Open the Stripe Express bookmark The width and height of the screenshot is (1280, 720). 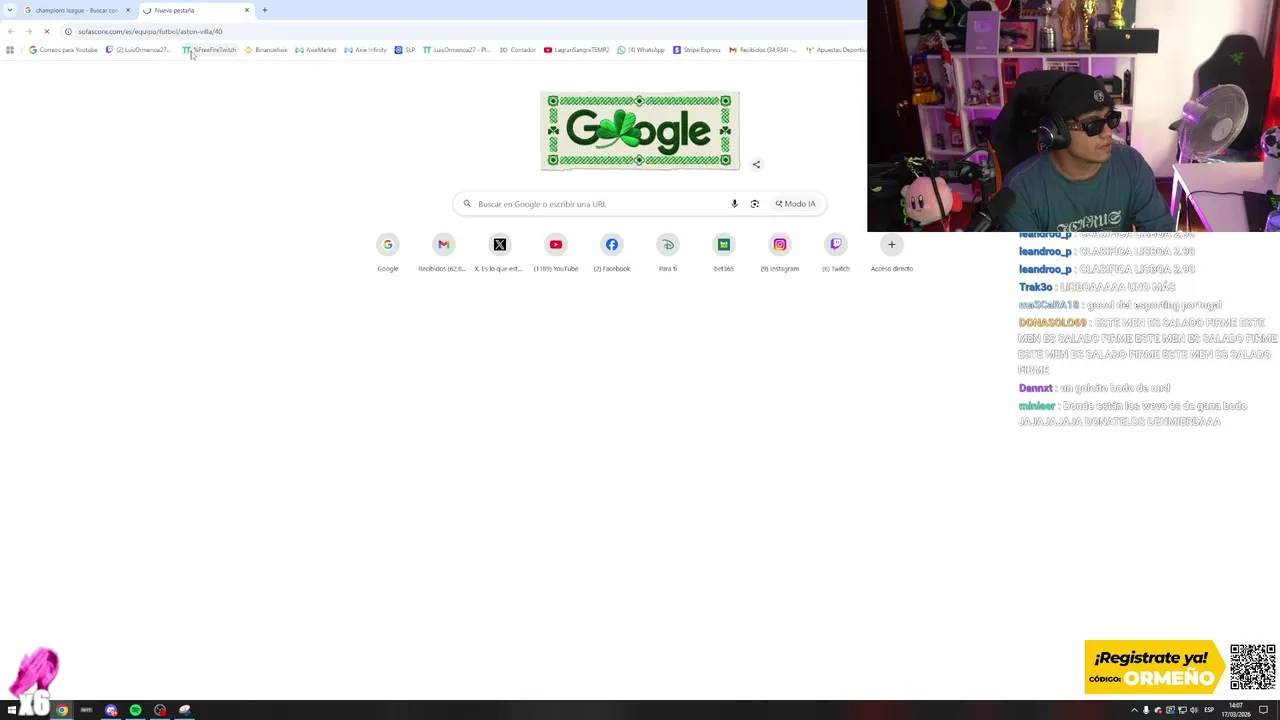697,50
